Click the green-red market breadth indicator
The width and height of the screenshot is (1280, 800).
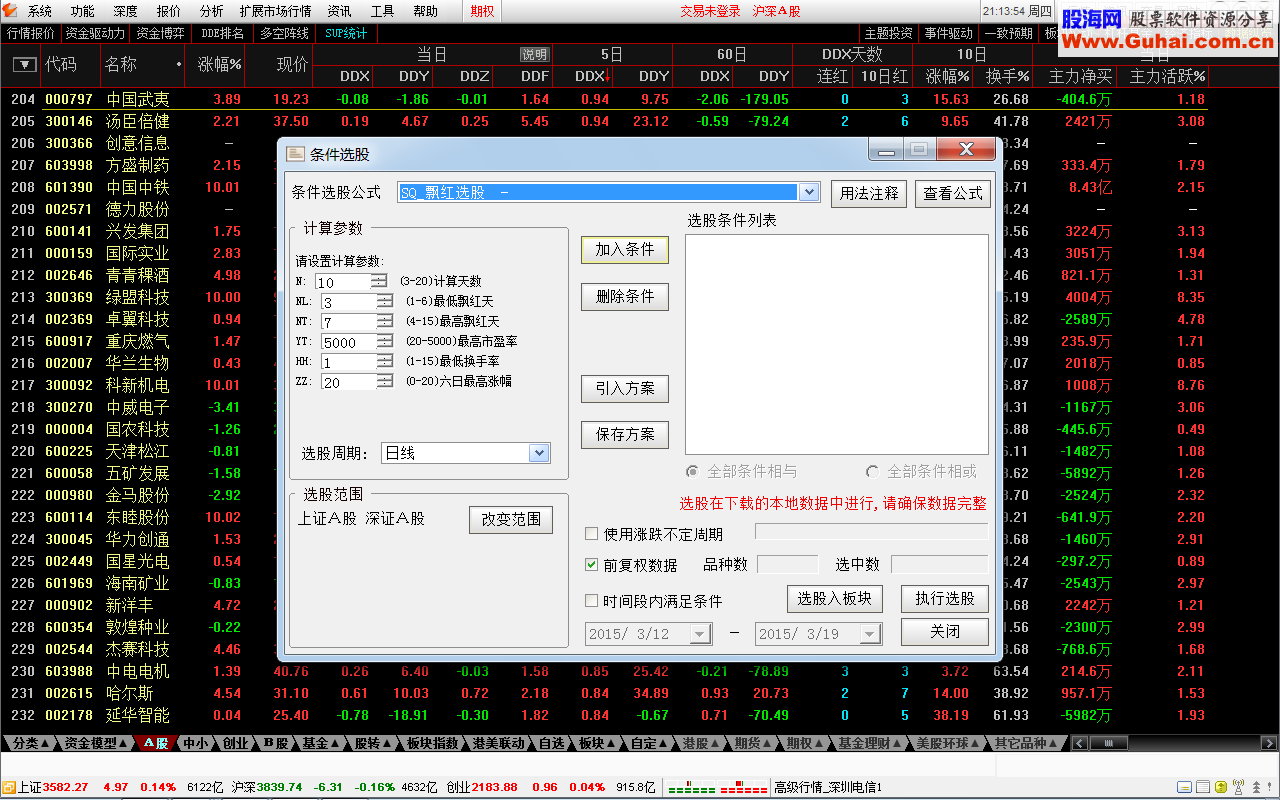717,788
